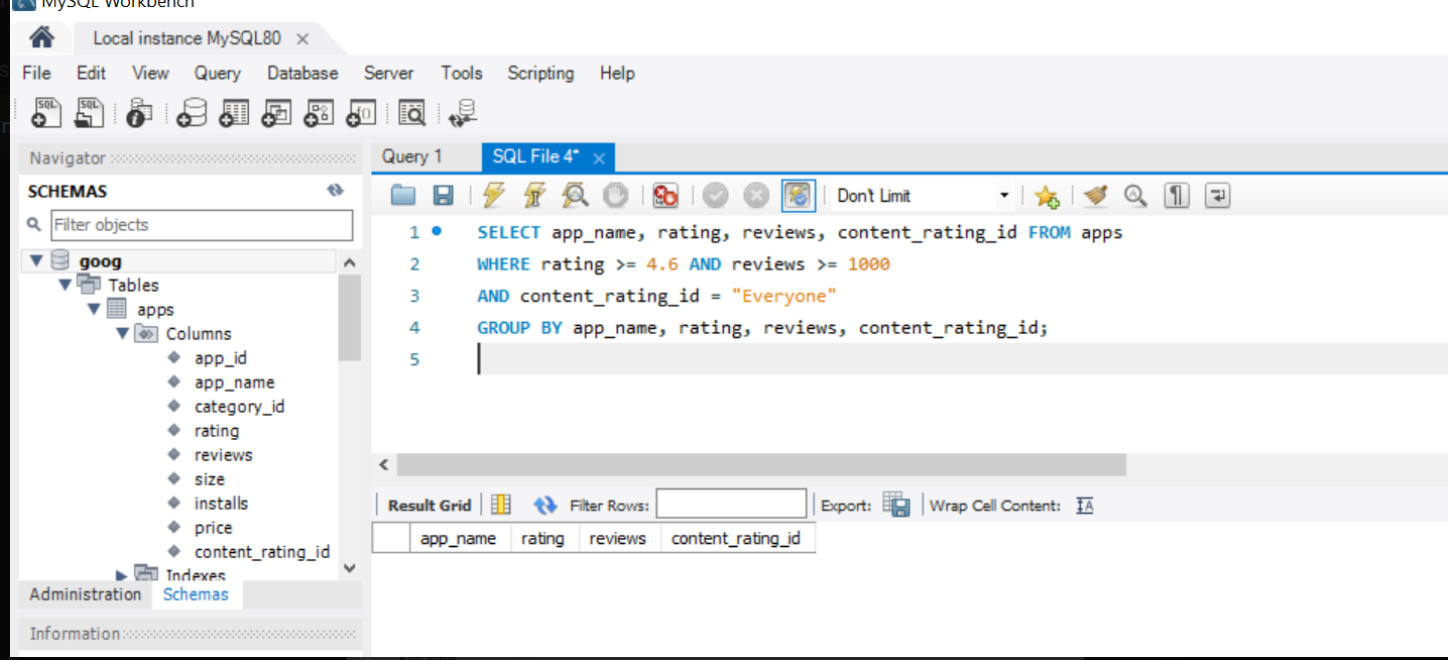This screenshot has height=660, width=1448.
Task: Switch to the Query 1 tab
Action: [x=412, y=157]
